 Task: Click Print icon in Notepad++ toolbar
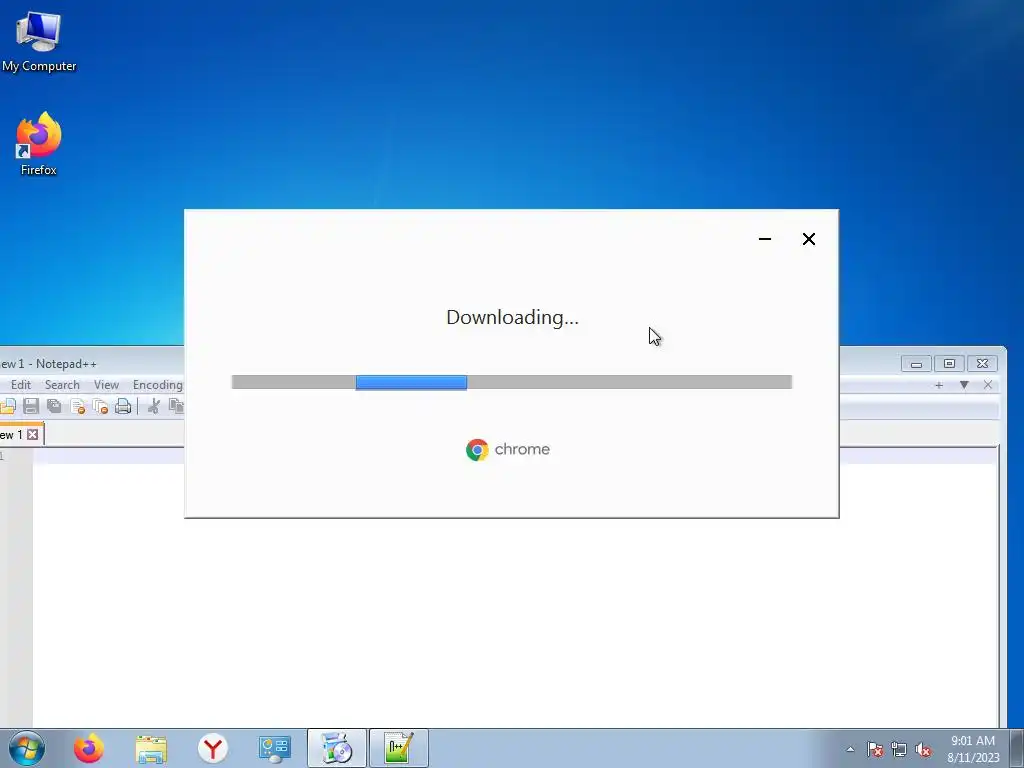click(x=123, y=406)
